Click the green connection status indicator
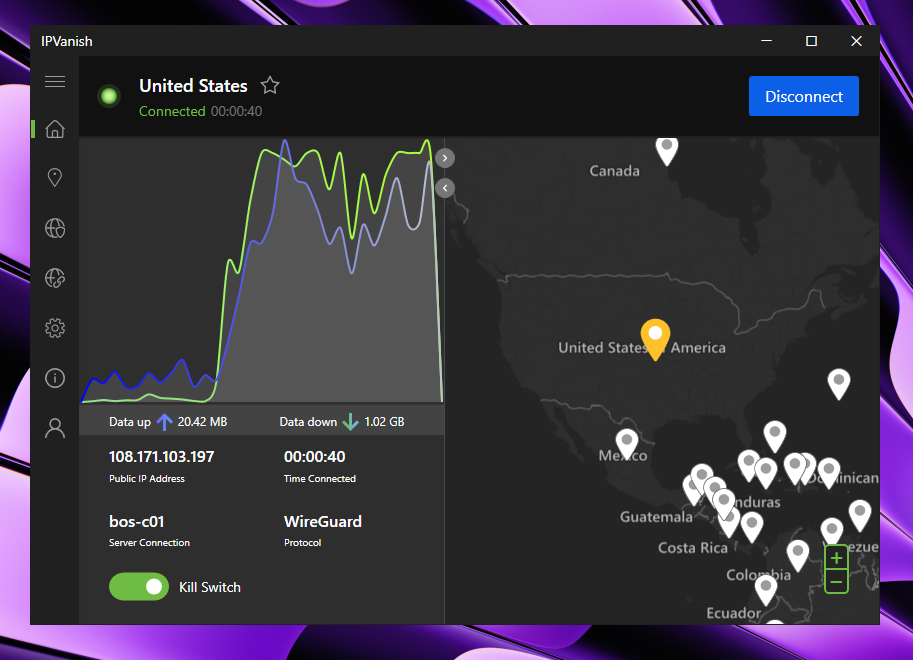Viewport: 913px width, 660px height. click(x=109, y=96)
